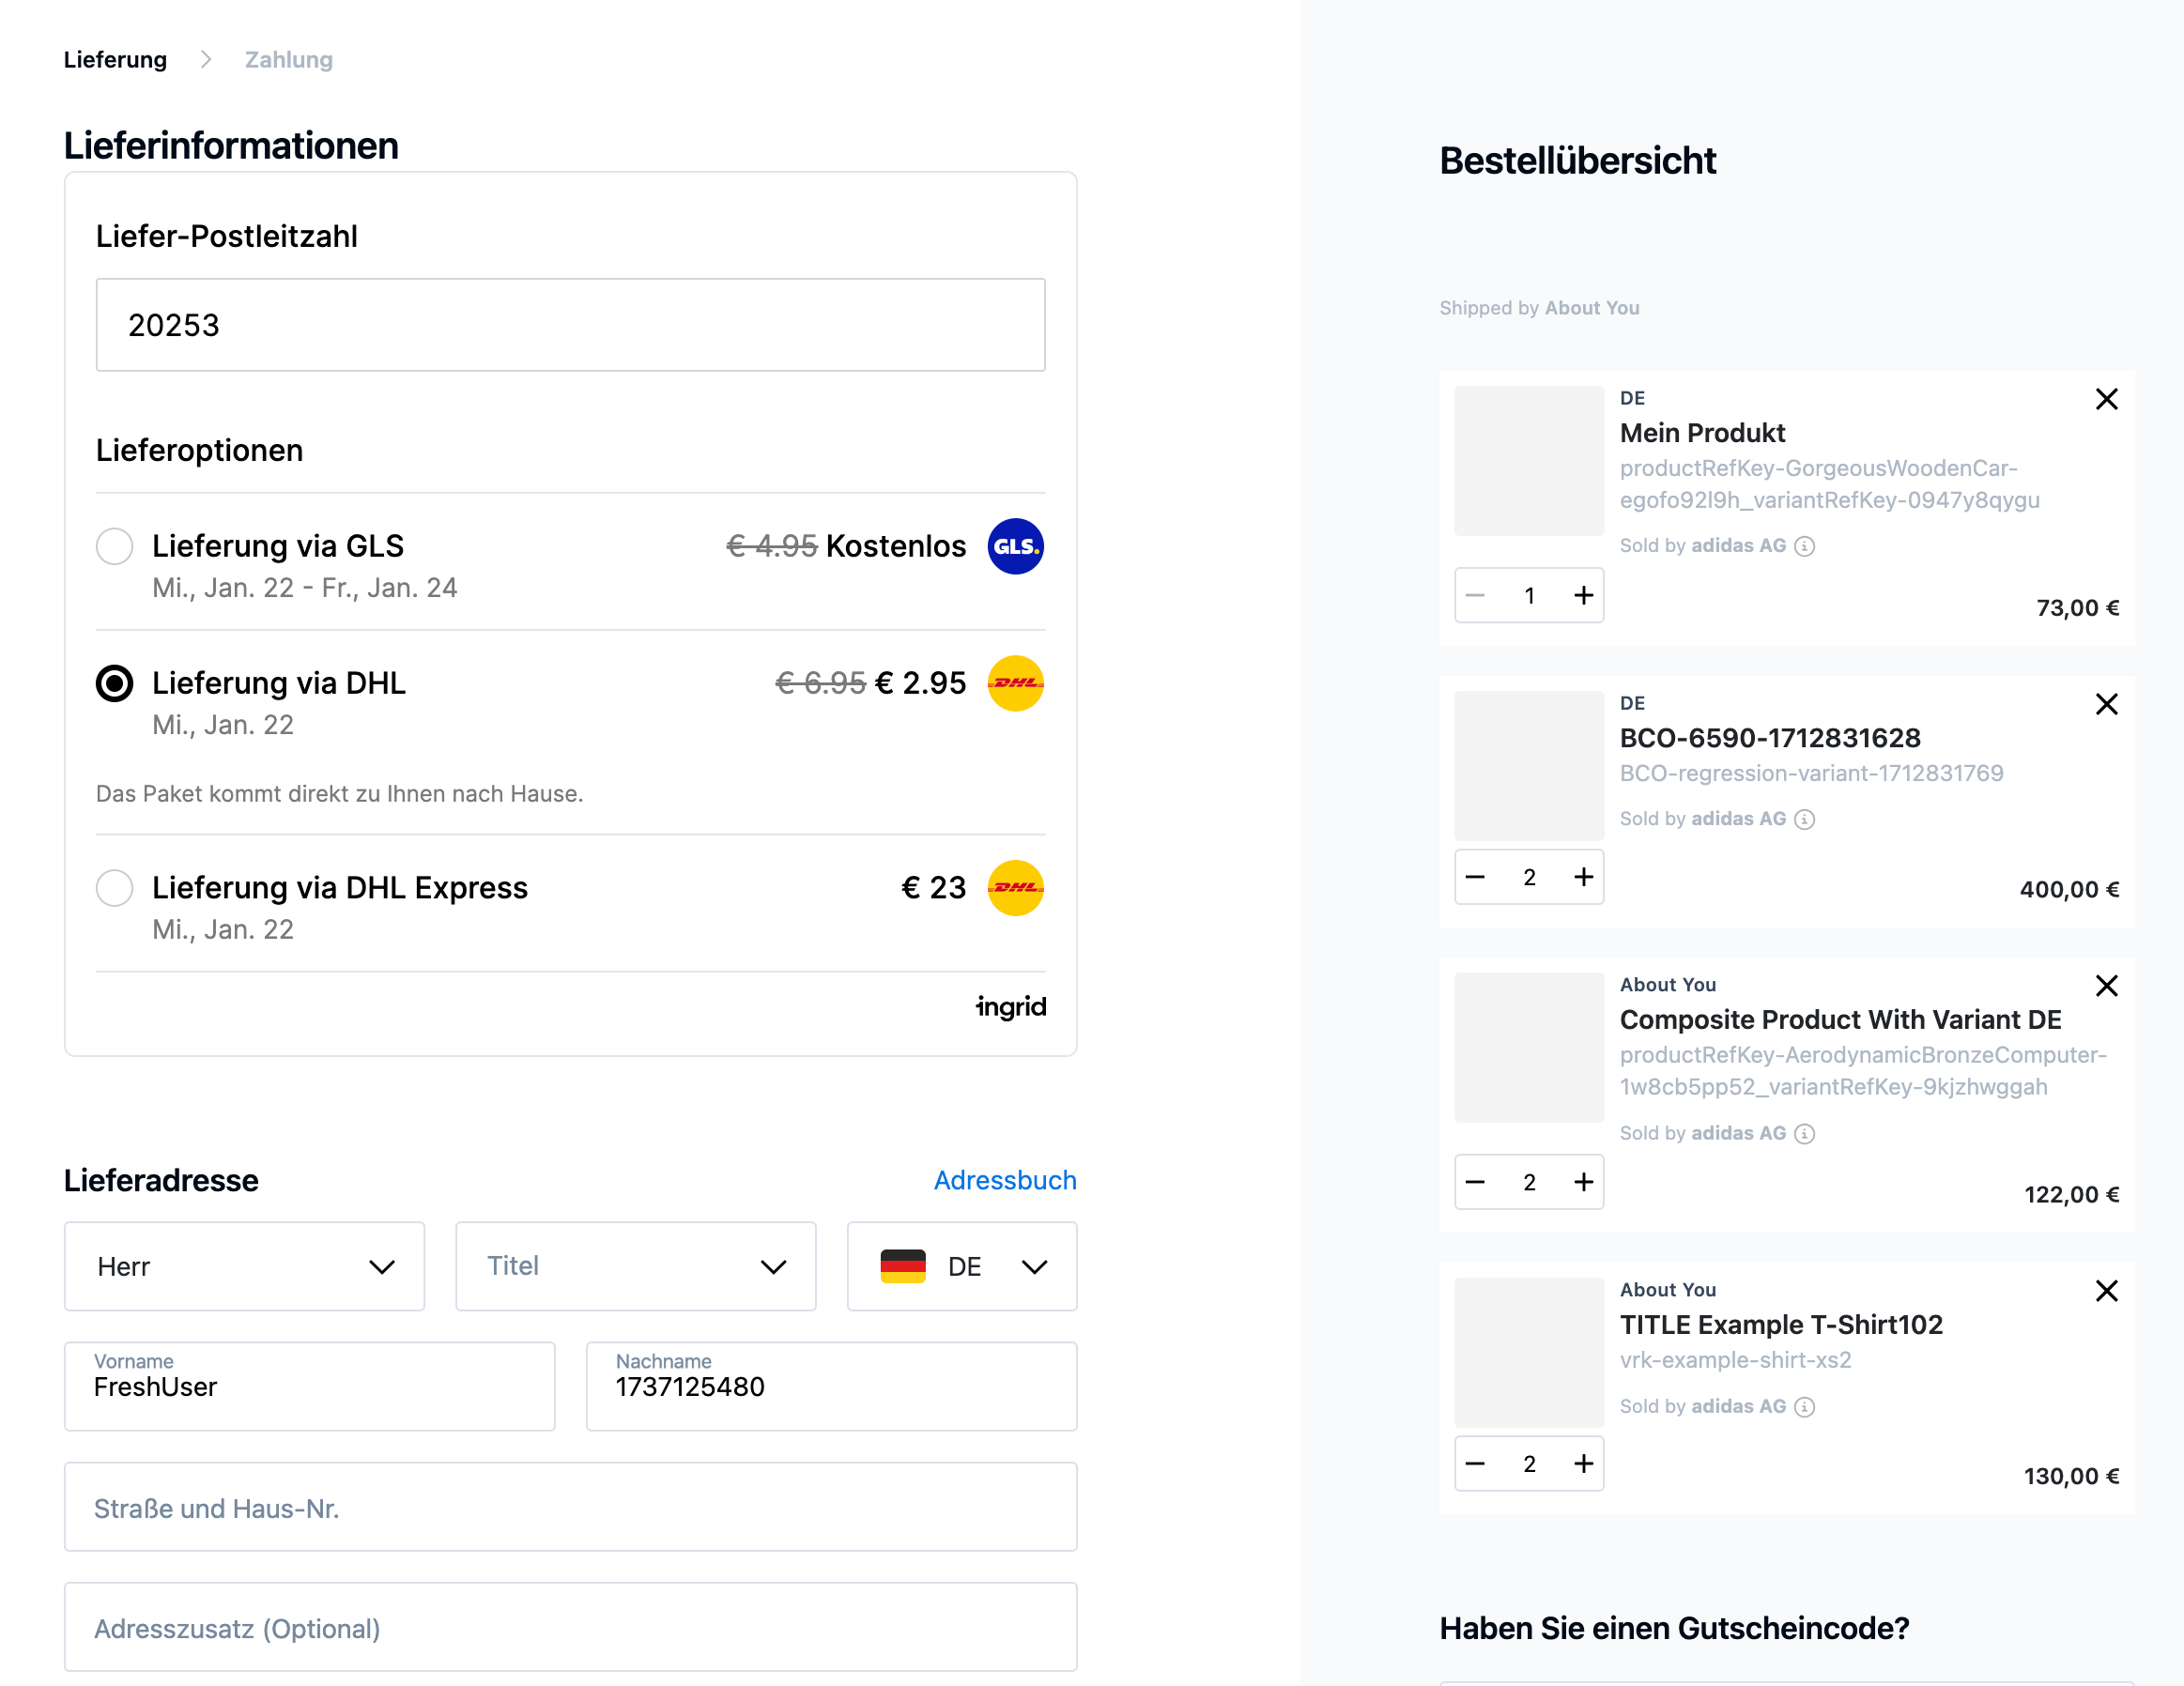The image size is (2184, 1686).
Task: Go to Lieferung breadcrumb step
Action: [x=115, y=60]
